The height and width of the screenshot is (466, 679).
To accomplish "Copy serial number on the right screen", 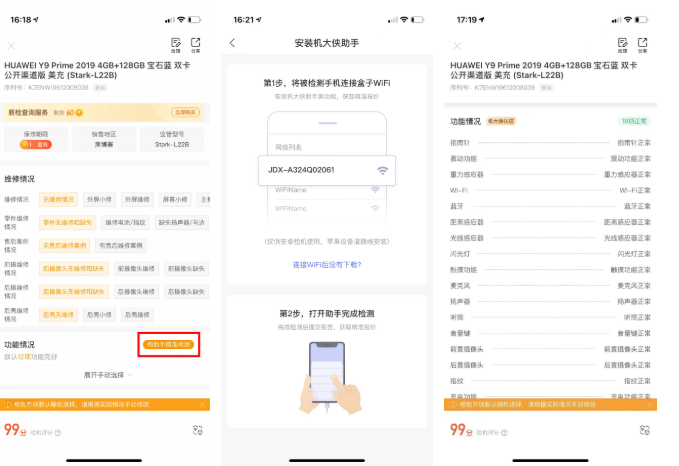I will tap(546, 87).
